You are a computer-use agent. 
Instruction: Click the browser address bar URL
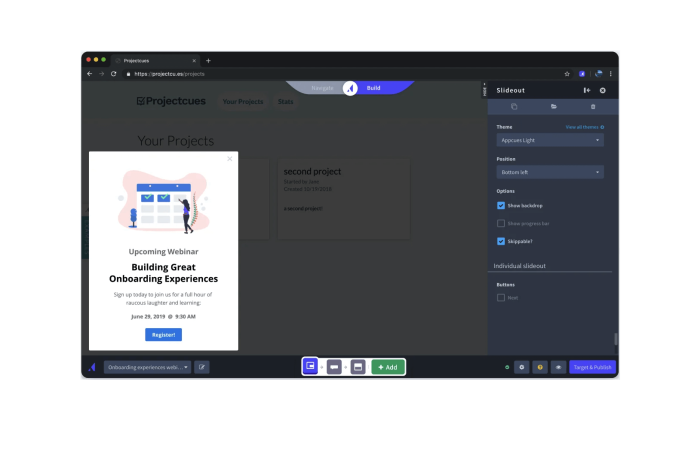tap(169, 74)
